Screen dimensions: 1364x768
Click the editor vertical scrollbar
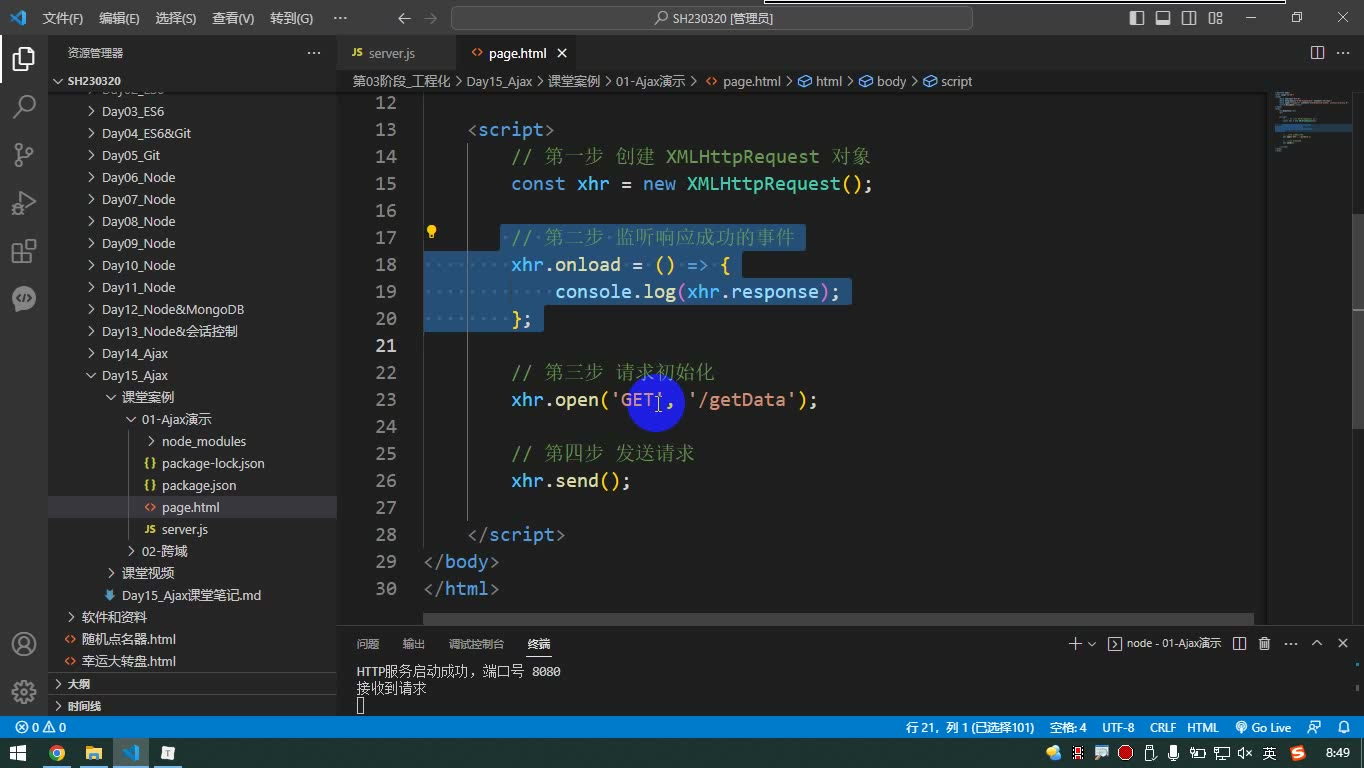pos(1357,322)
